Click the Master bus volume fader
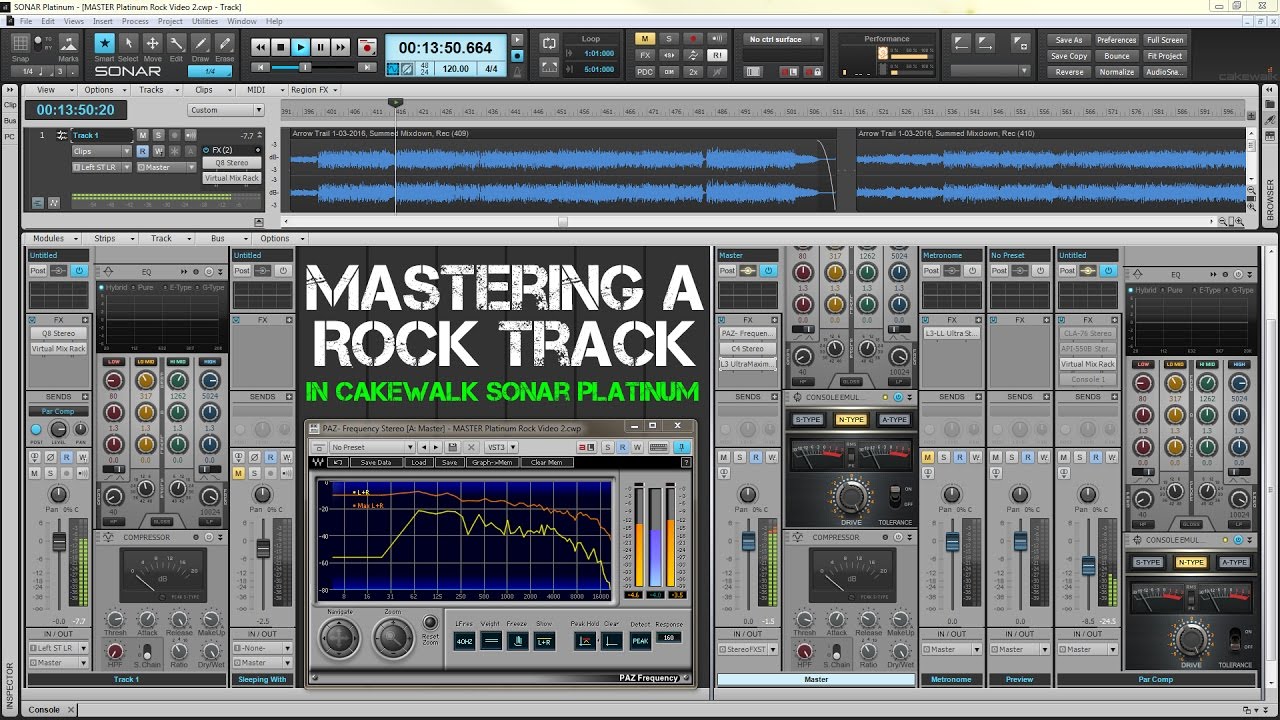Image resolution: width=1280 pixels, height=720 pixels. click(x=748, y=541)
